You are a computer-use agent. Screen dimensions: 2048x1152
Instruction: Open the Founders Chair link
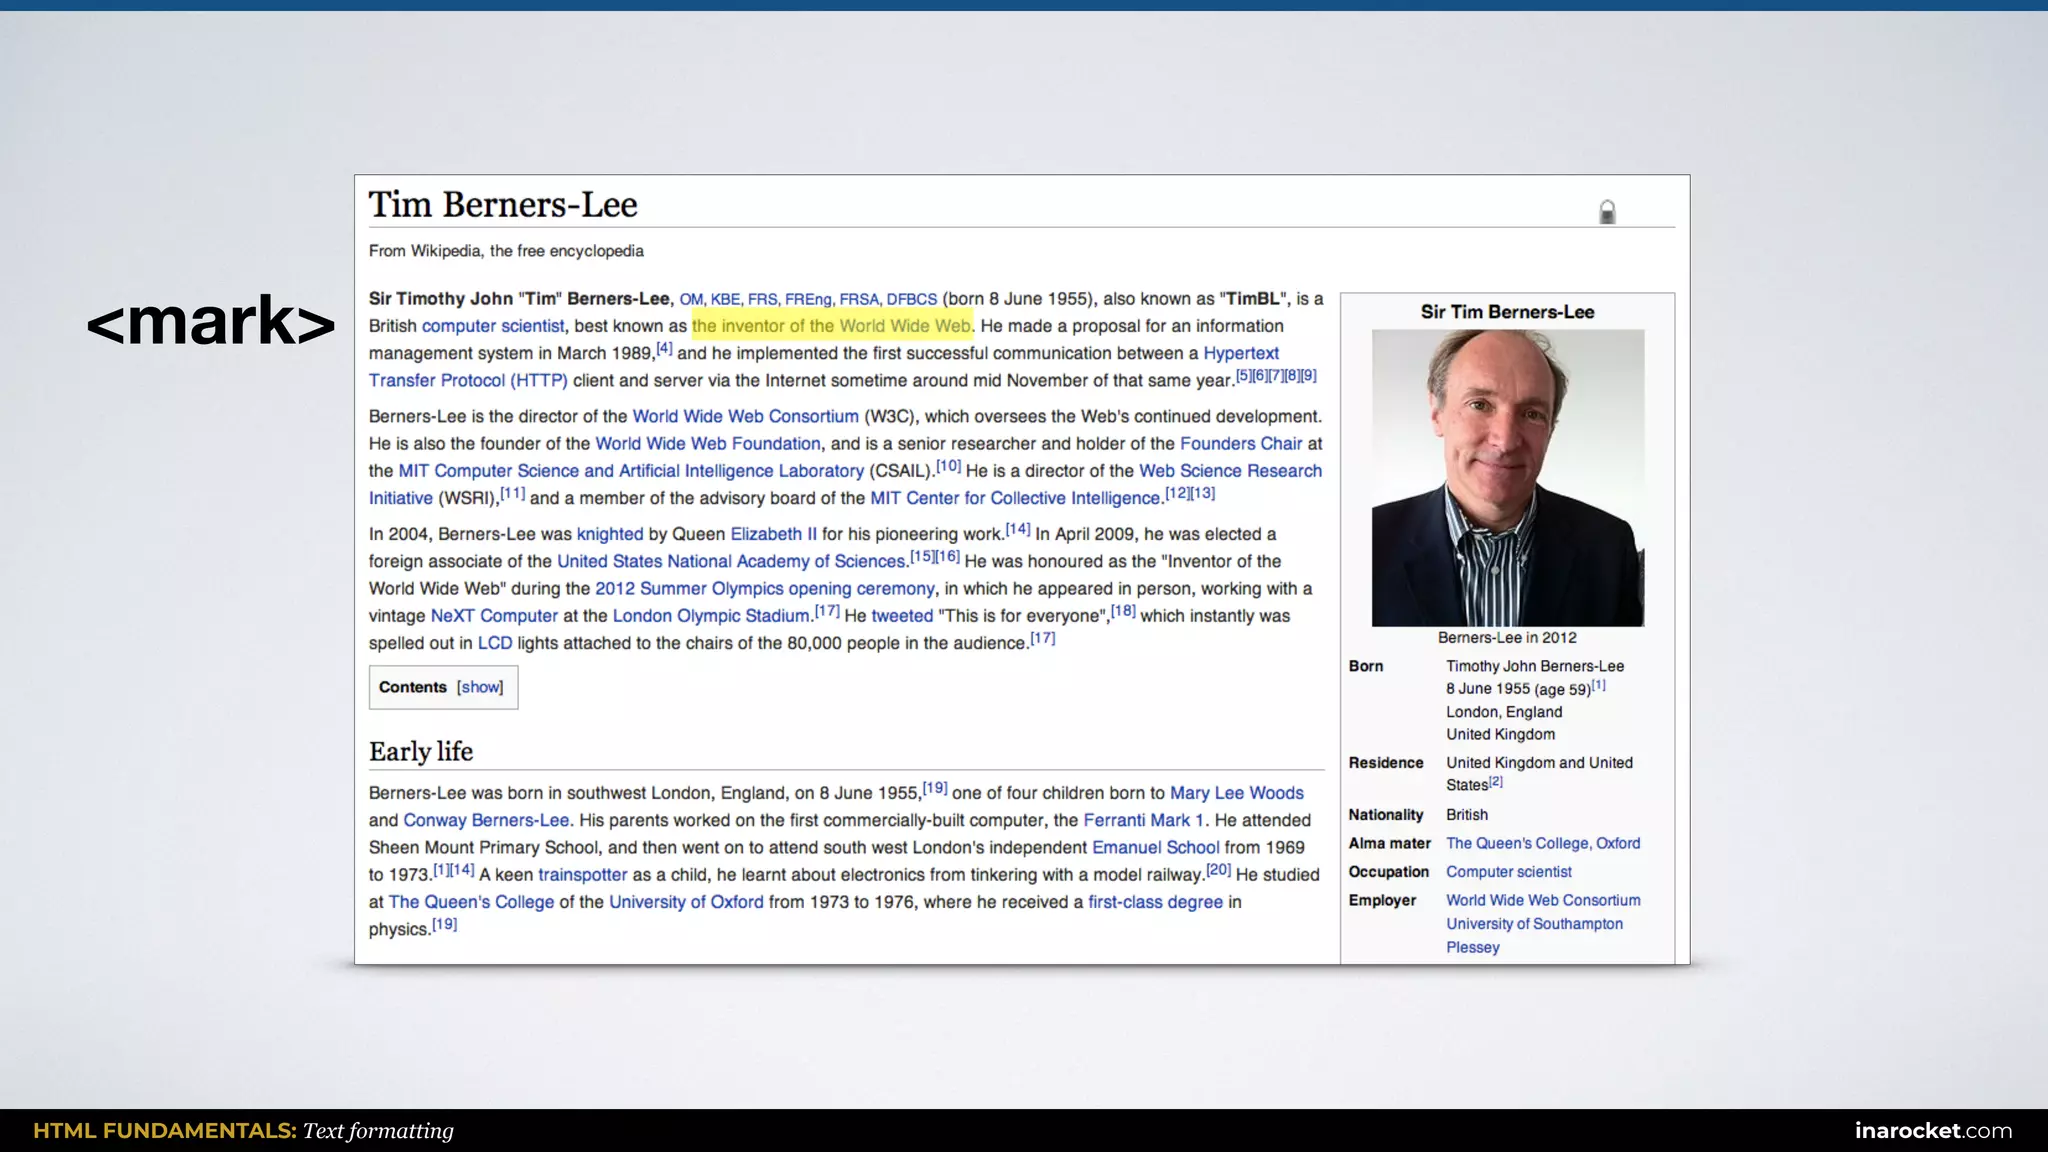(x=1241, y=443)
